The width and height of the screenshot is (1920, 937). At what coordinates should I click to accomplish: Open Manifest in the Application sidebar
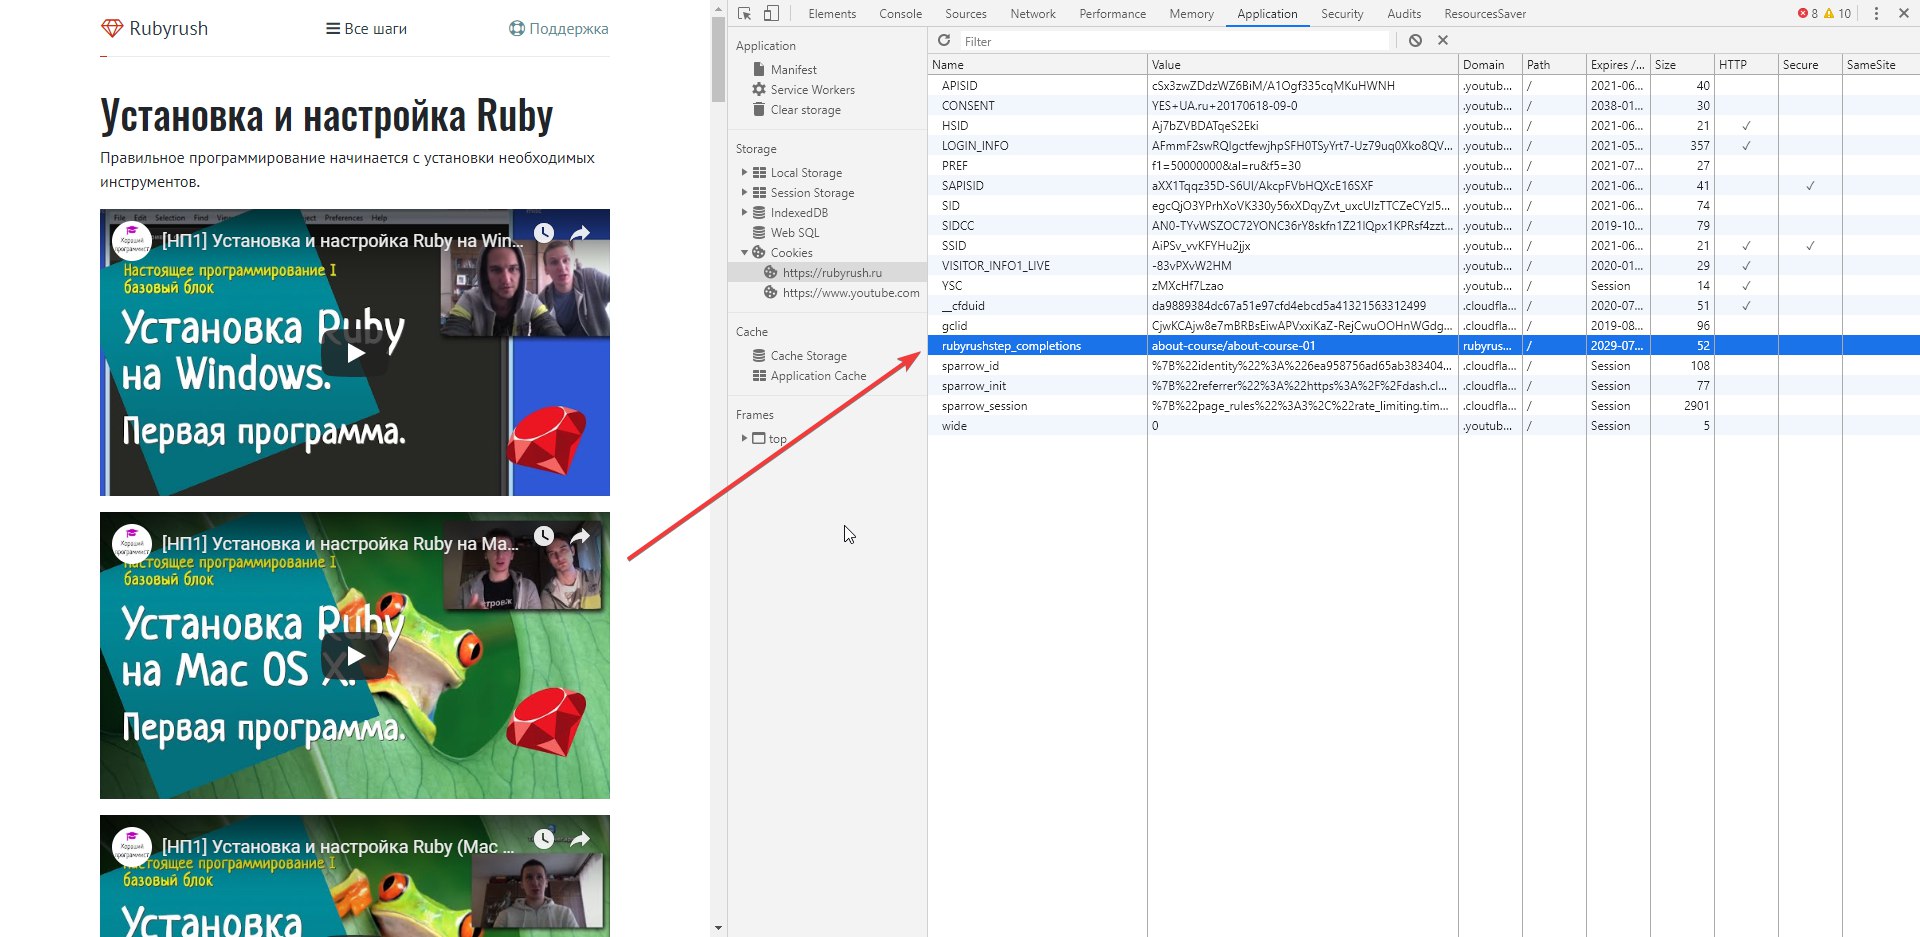coord(793,69)
